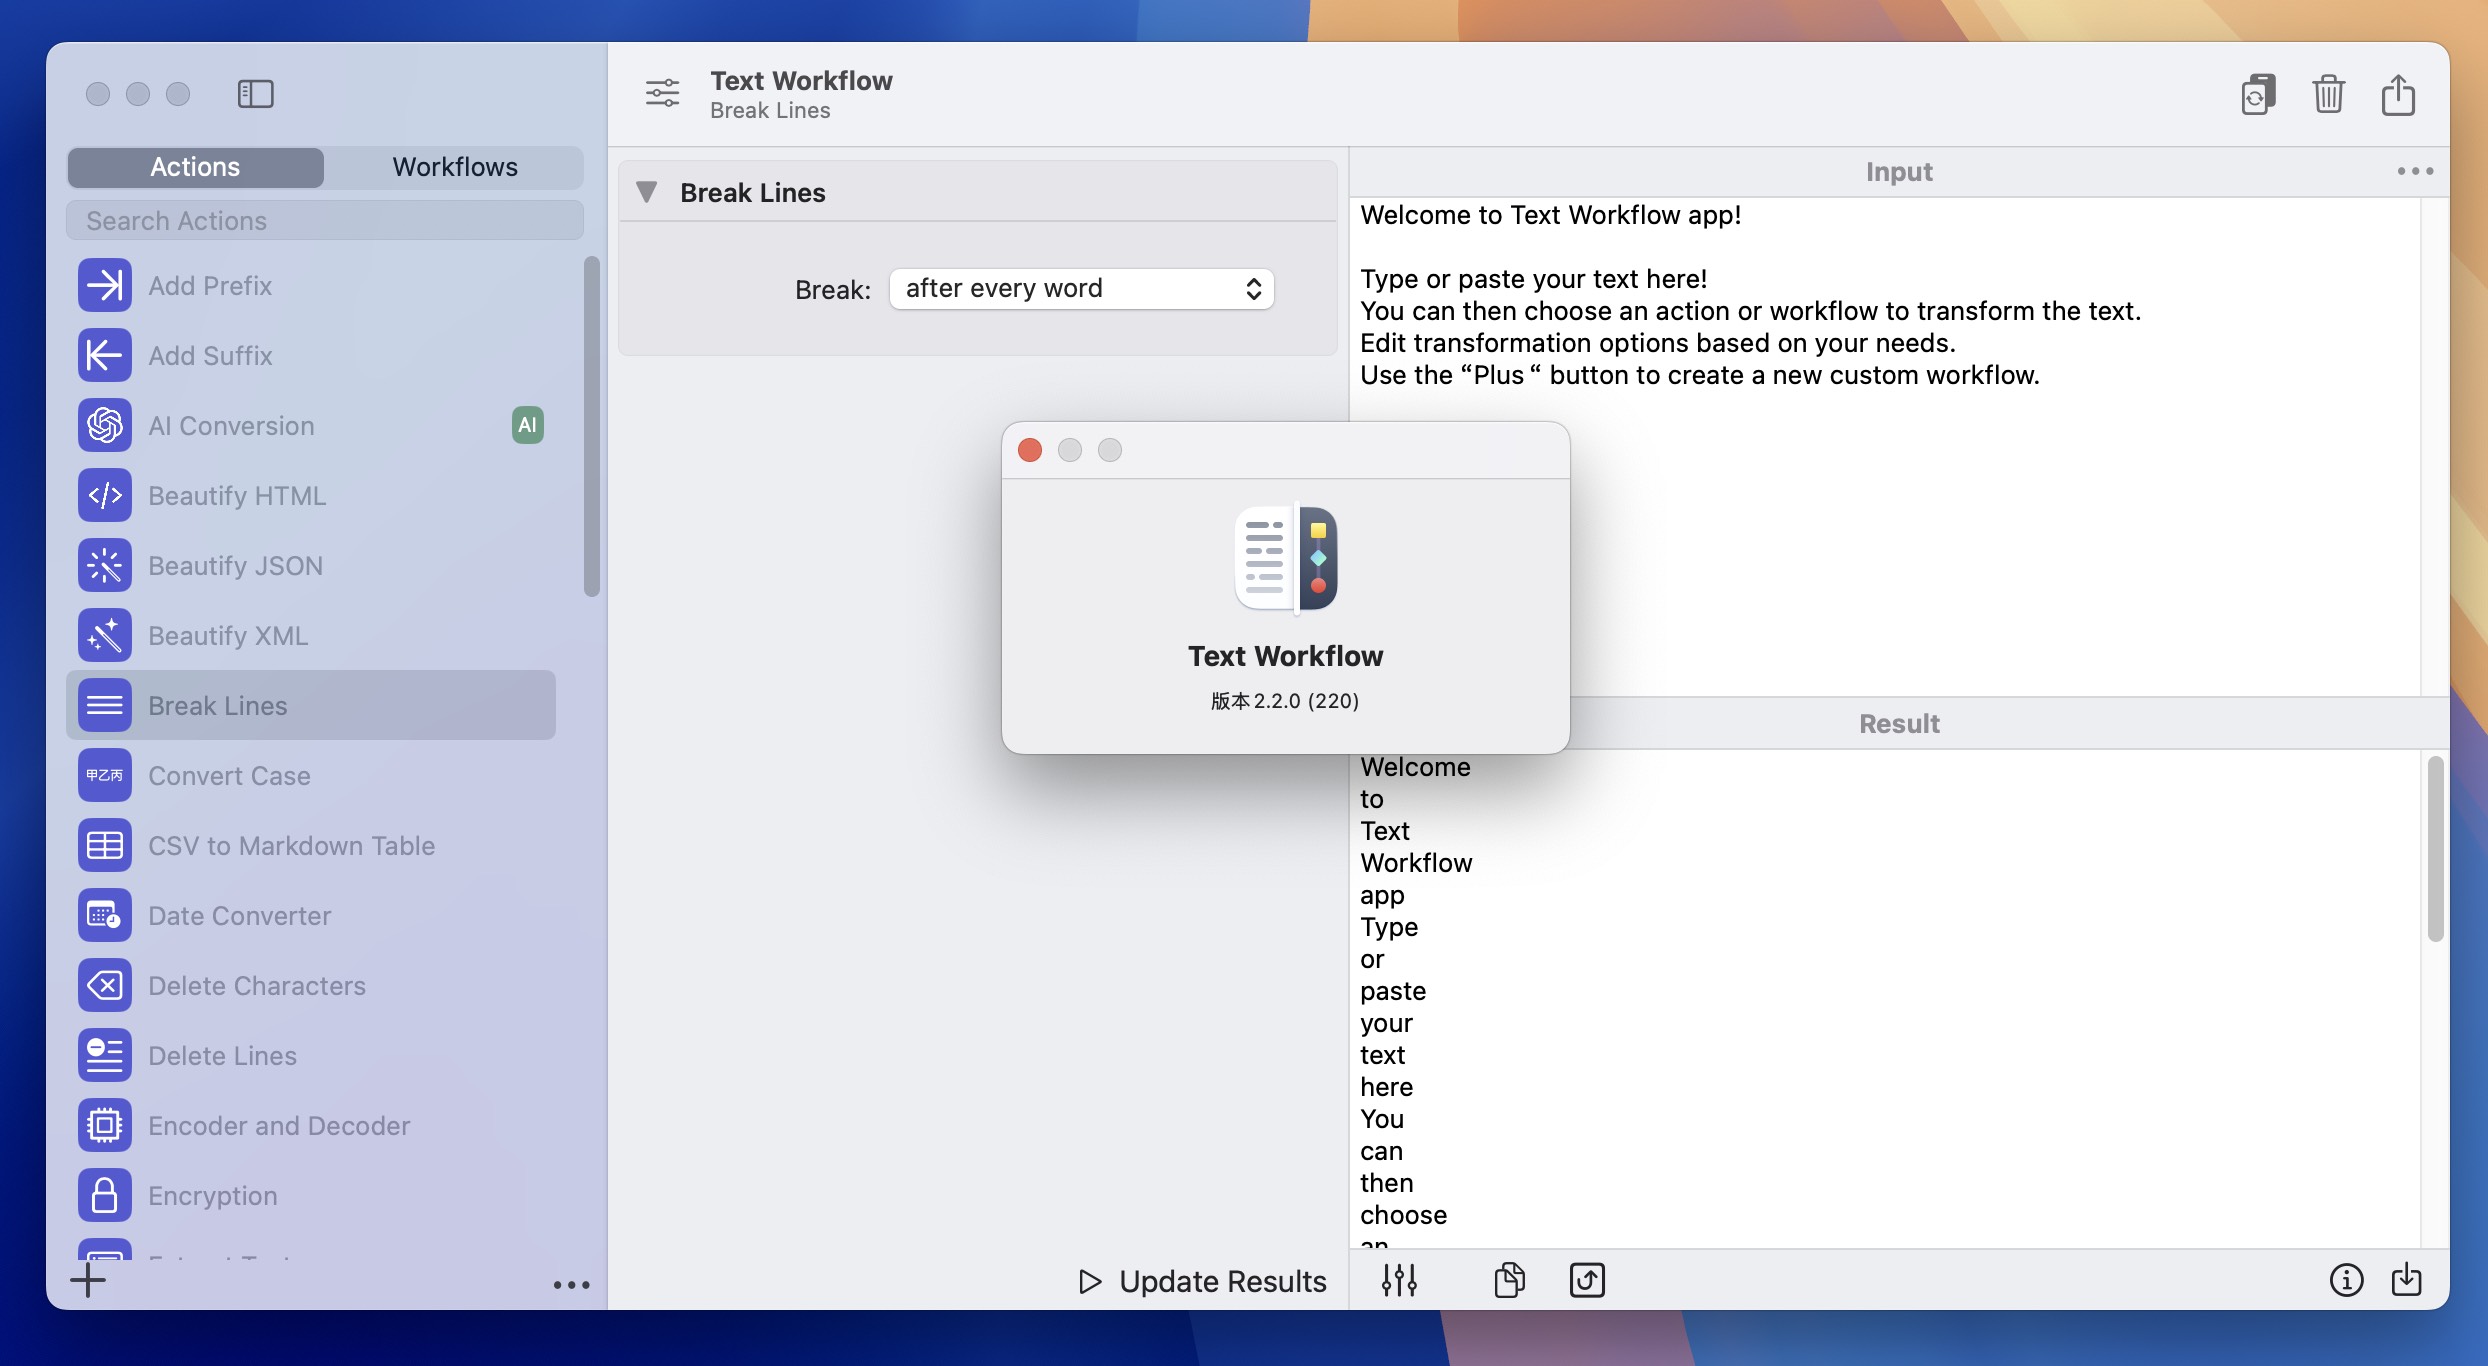Screen dimensions: 2488x1366
Task: Select the Delete Characters action icon
Action: pyautogui.click(x=105, y=985)
